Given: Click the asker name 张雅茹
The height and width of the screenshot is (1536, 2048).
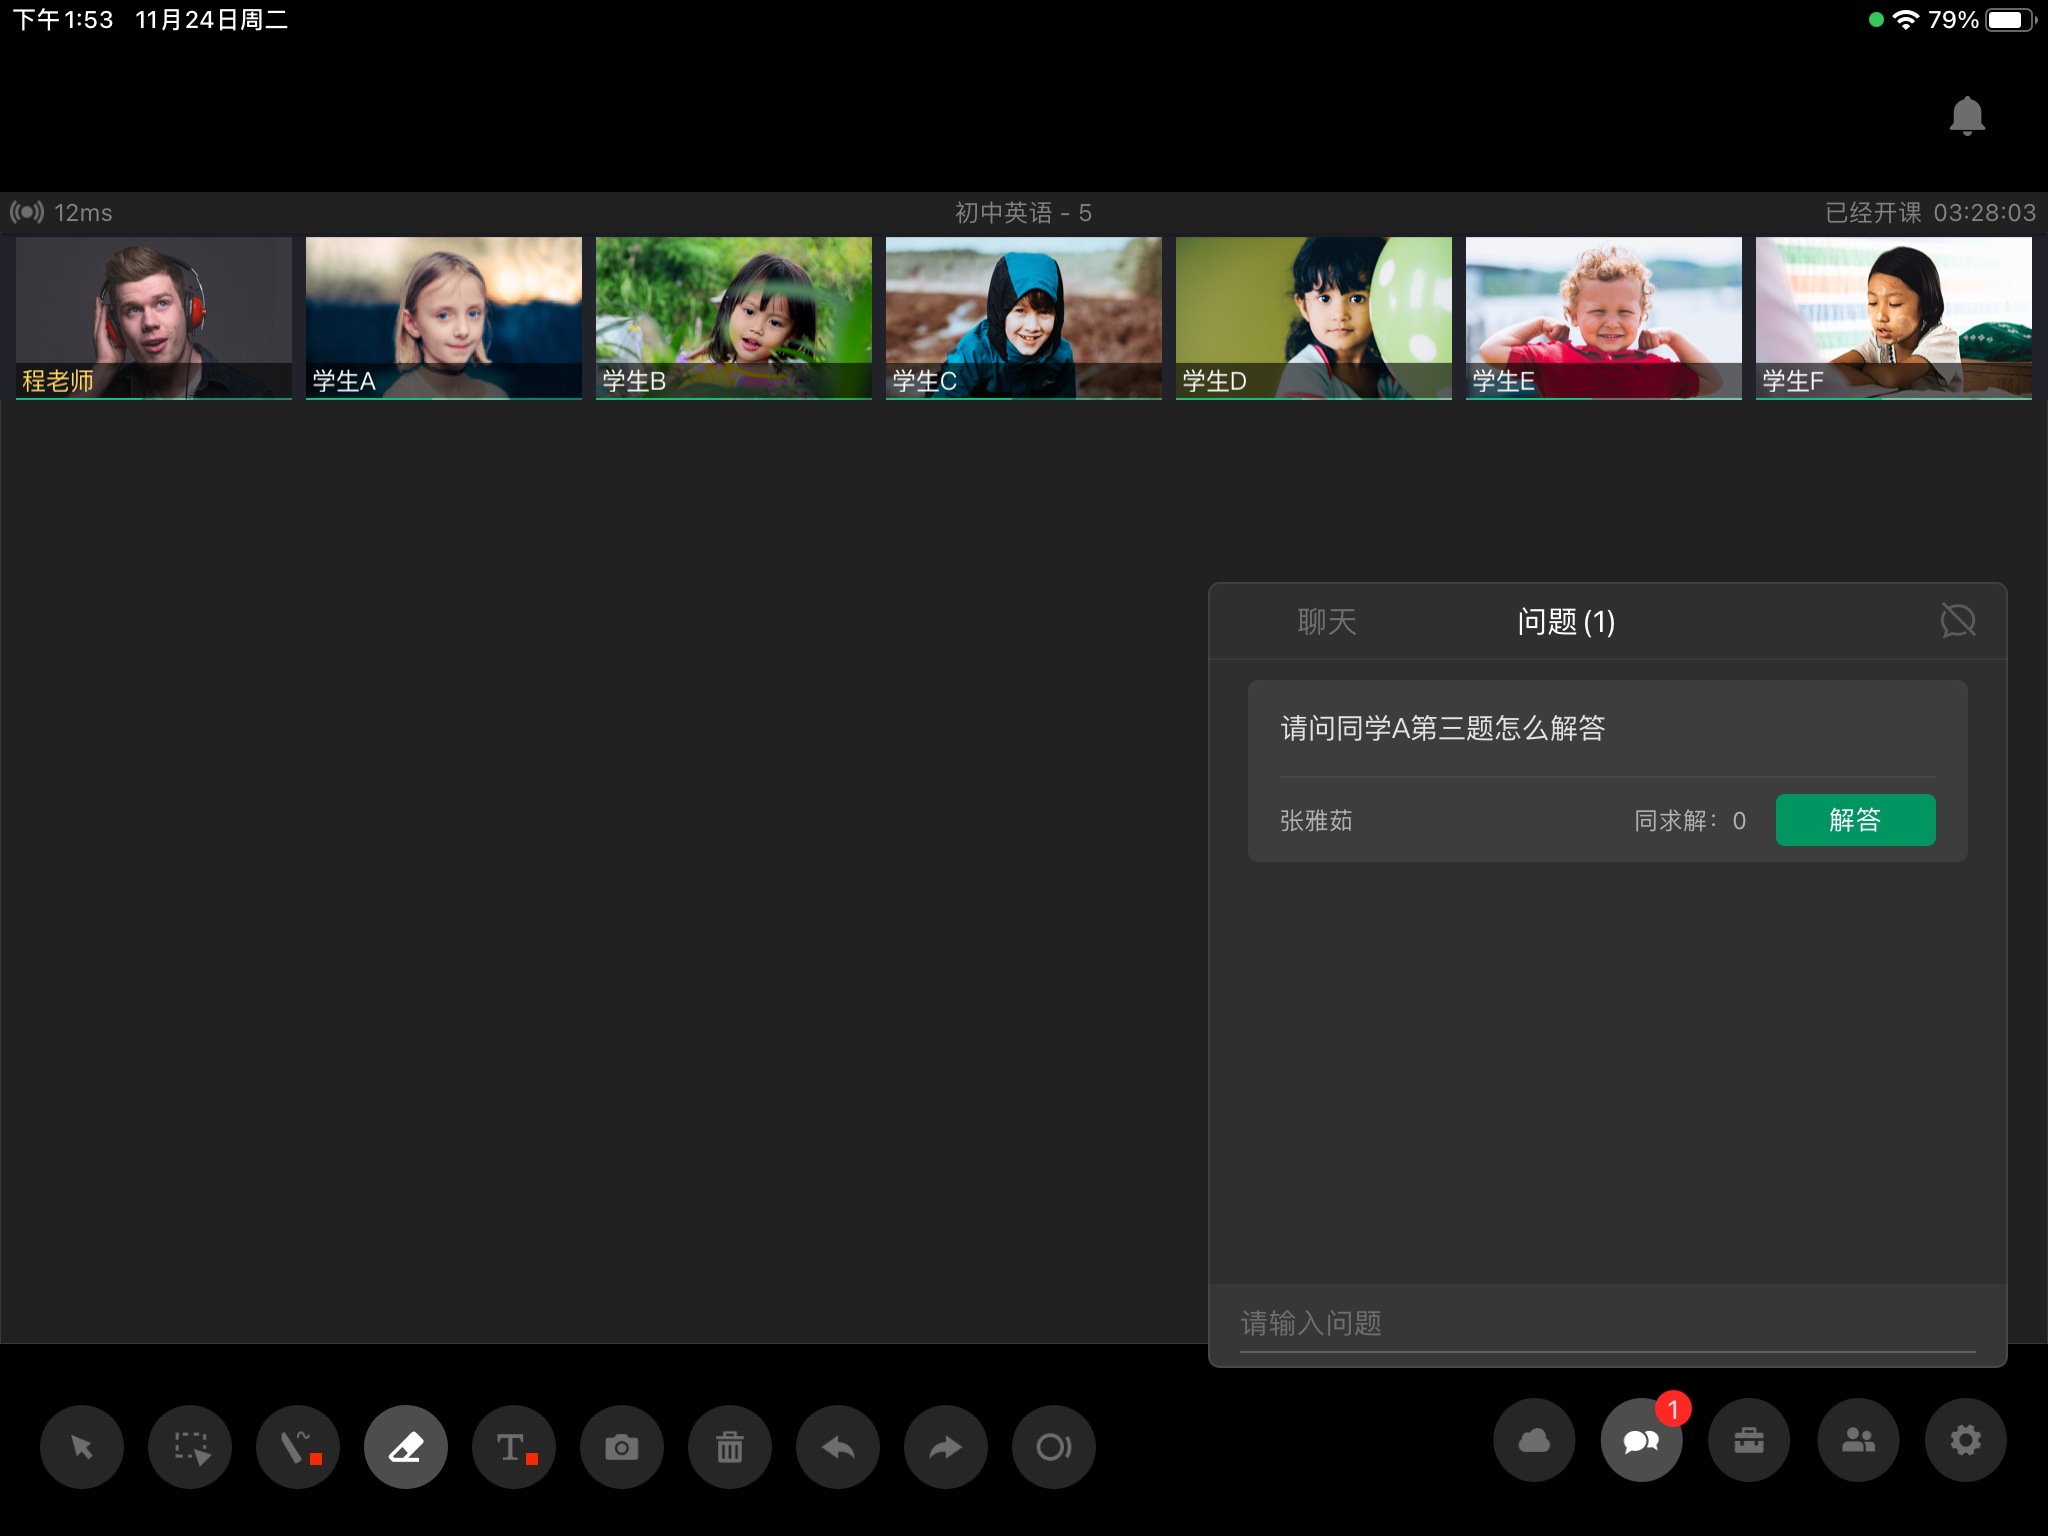Looking at the screenshot, I should 1316,821.
